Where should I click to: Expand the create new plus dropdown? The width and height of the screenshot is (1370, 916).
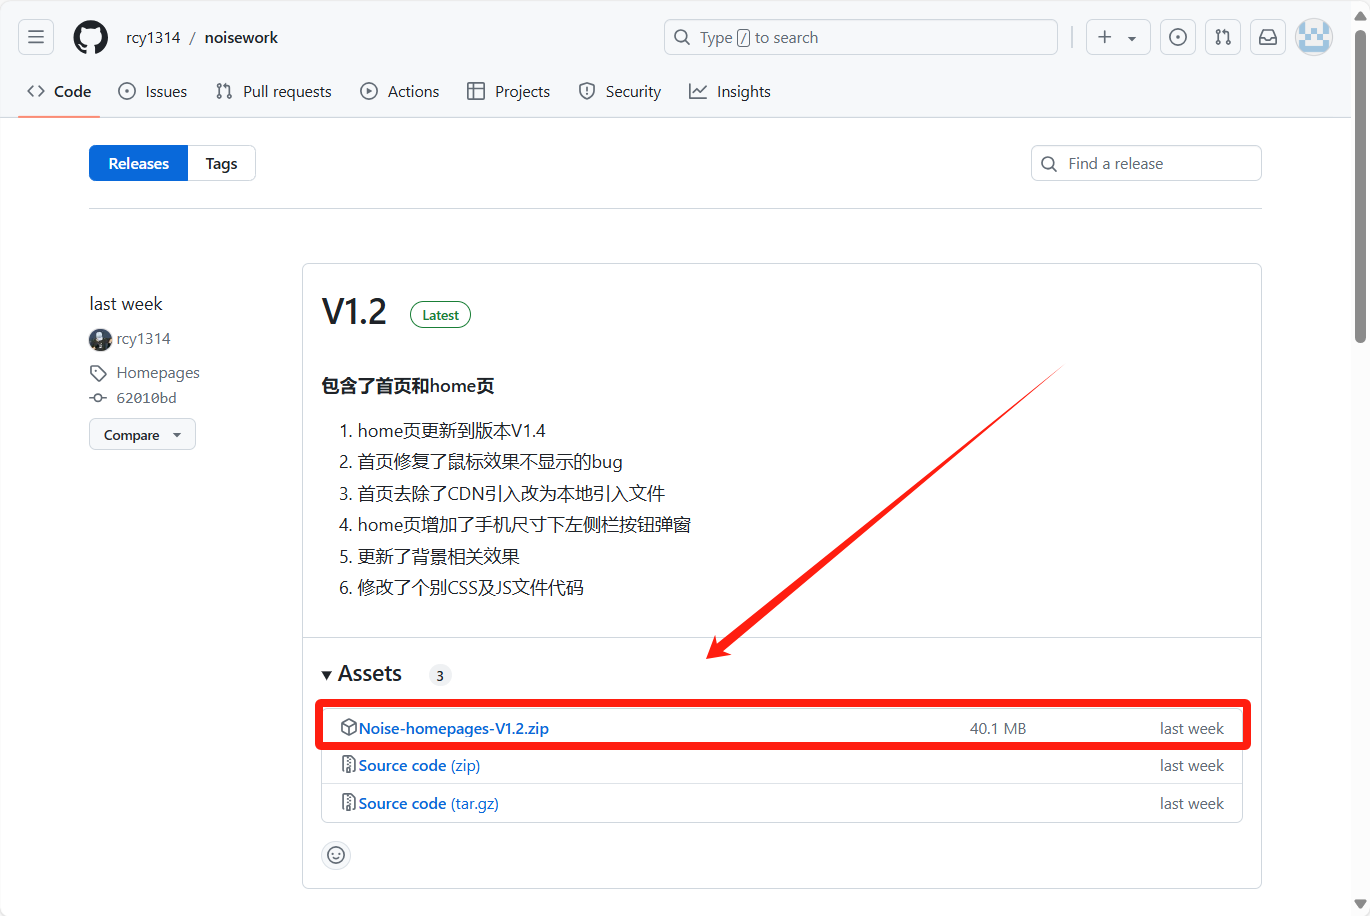pos(1117,37)
